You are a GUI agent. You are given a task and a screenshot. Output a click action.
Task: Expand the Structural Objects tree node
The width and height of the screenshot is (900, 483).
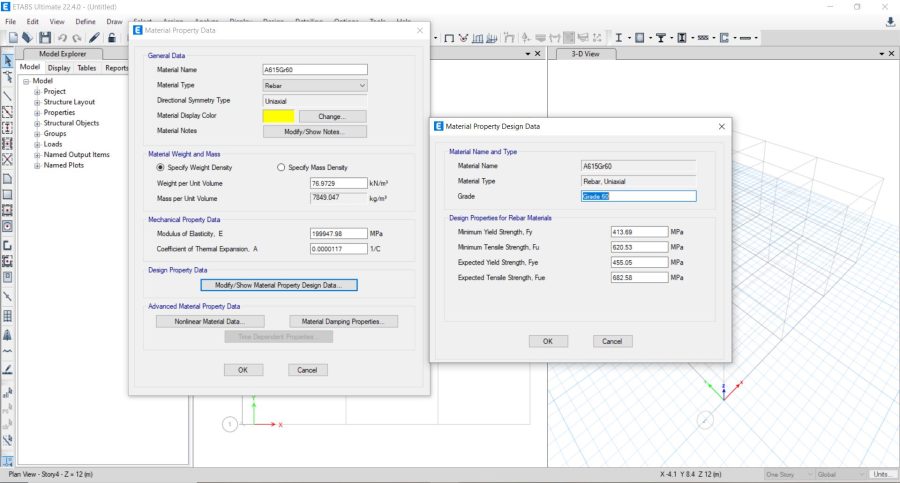[x=37, y=123]
